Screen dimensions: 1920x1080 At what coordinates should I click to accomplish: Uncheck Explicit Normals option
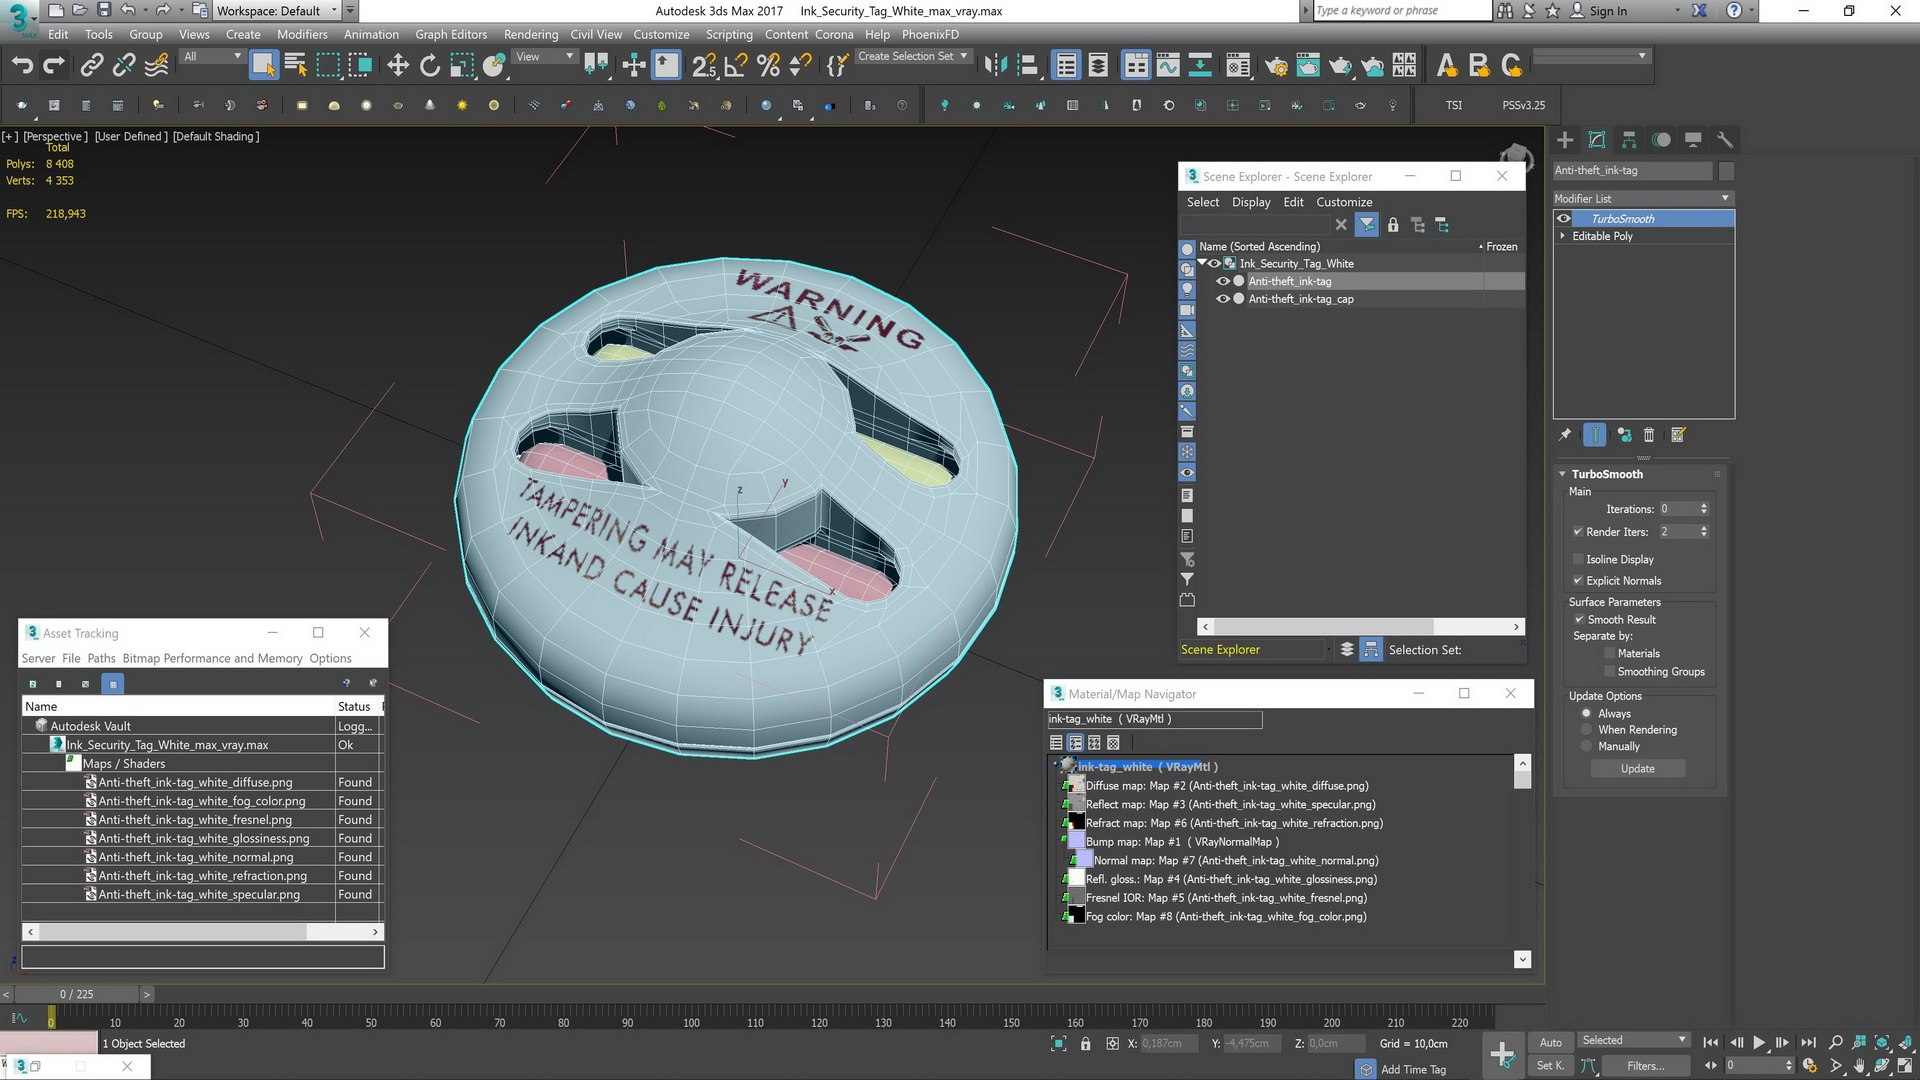tap(1578, 580)
